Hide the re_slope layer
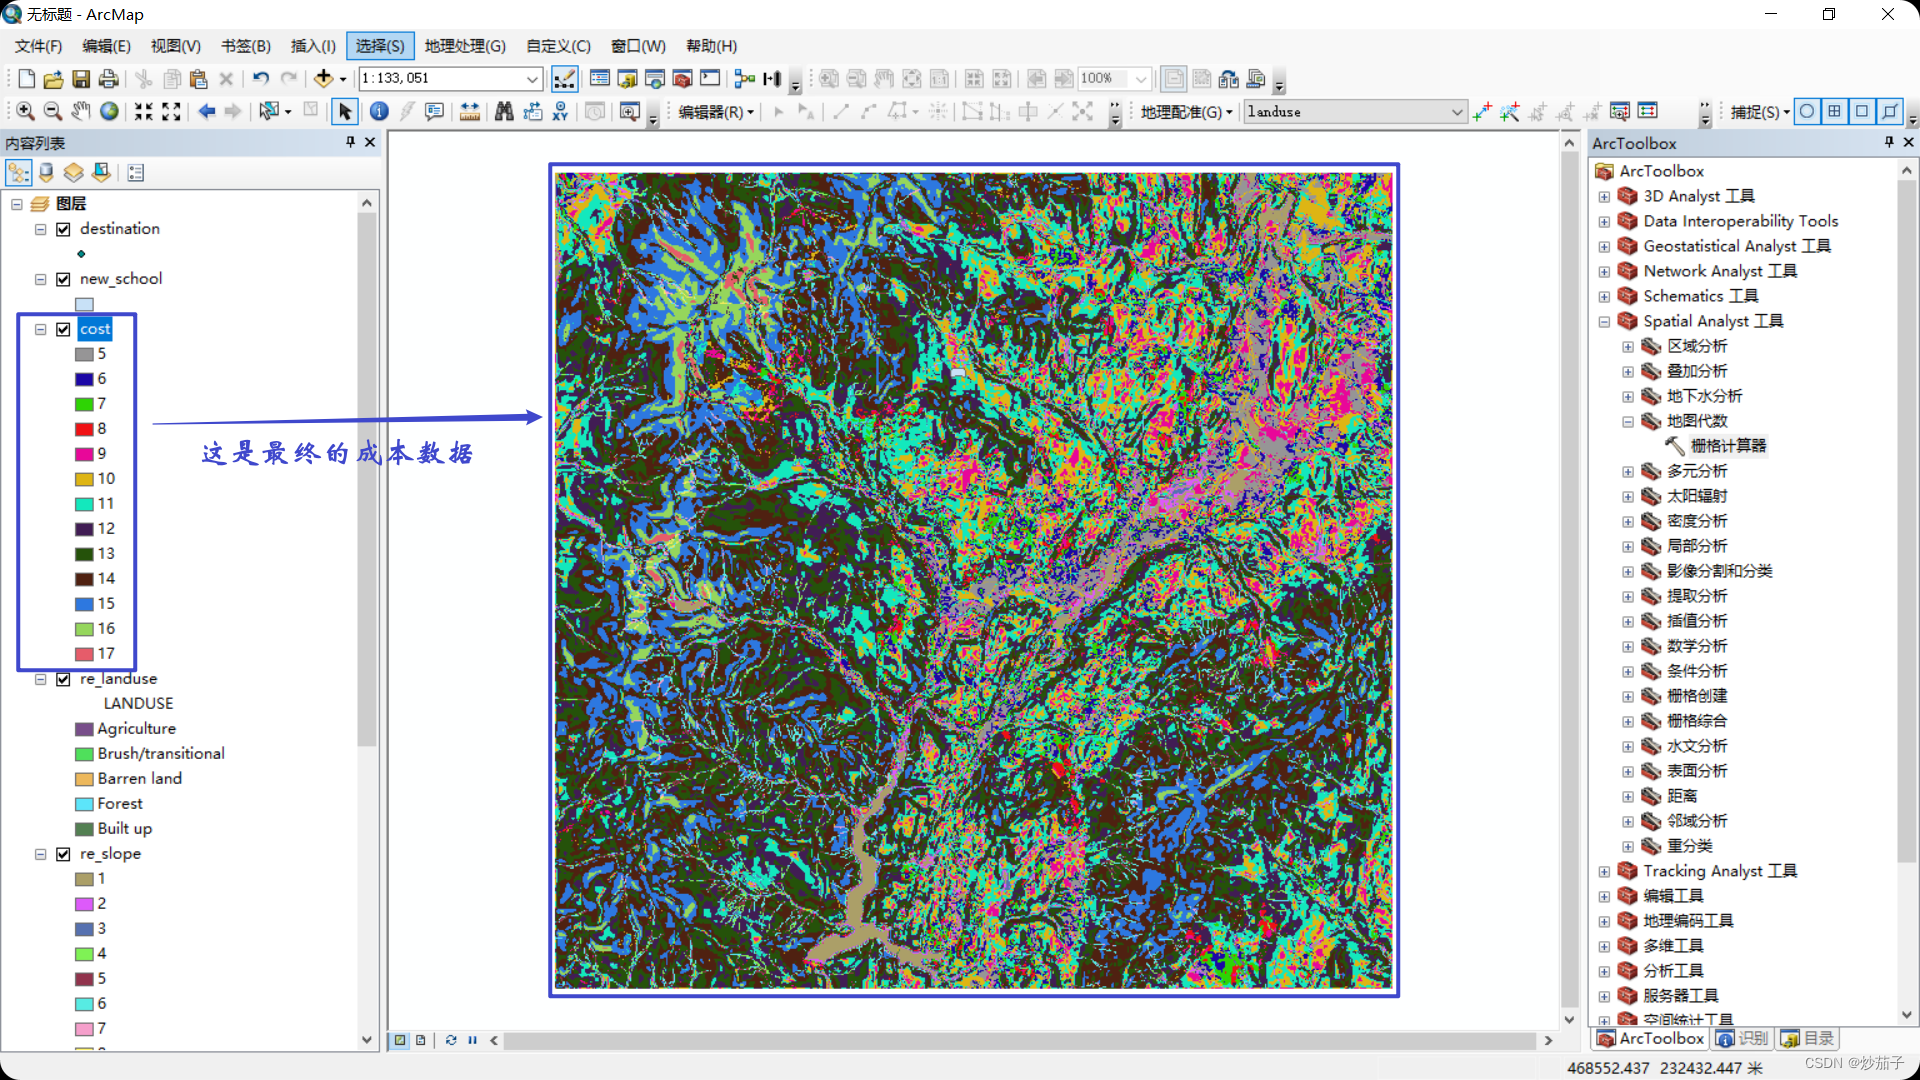 click(63, 854)
